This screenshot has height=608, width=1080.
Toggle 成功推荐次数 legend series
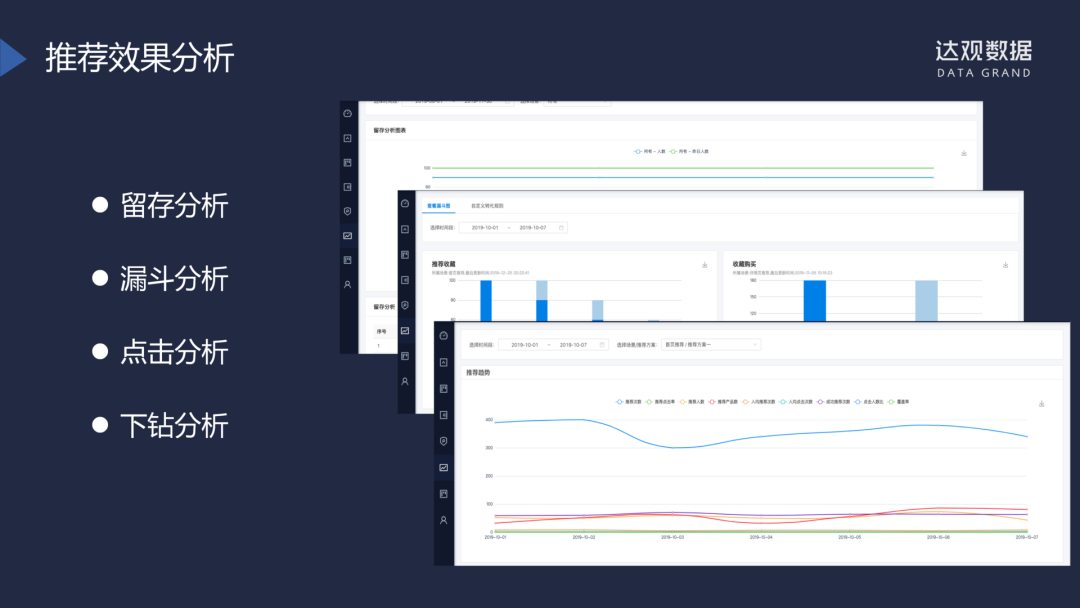pyautogui.click(x=833, y=401)
